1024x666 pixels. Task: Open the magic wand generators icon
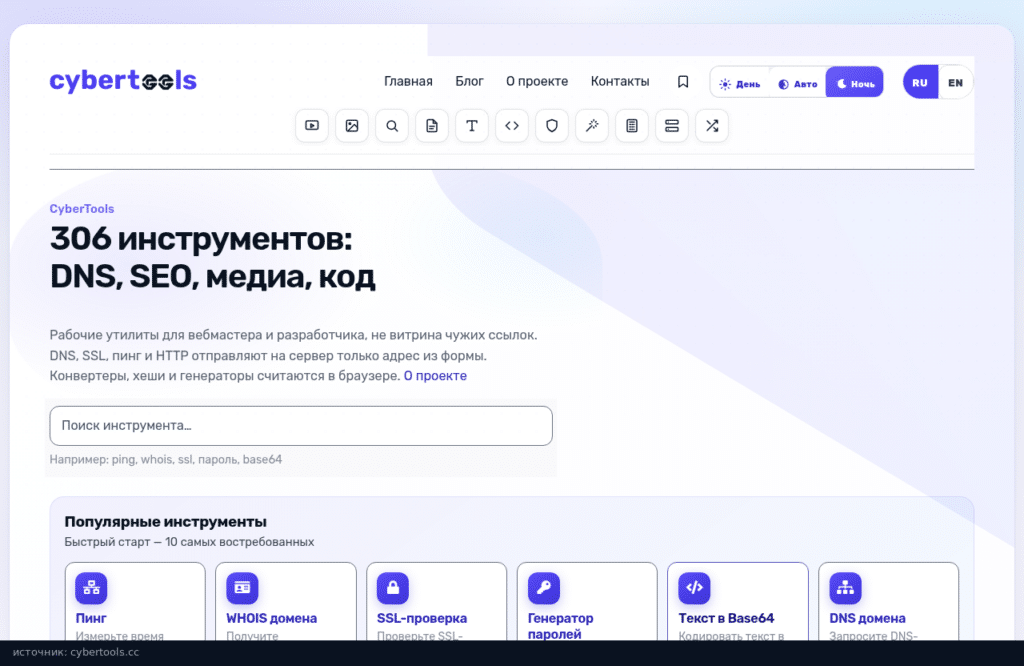click(592, 125)
